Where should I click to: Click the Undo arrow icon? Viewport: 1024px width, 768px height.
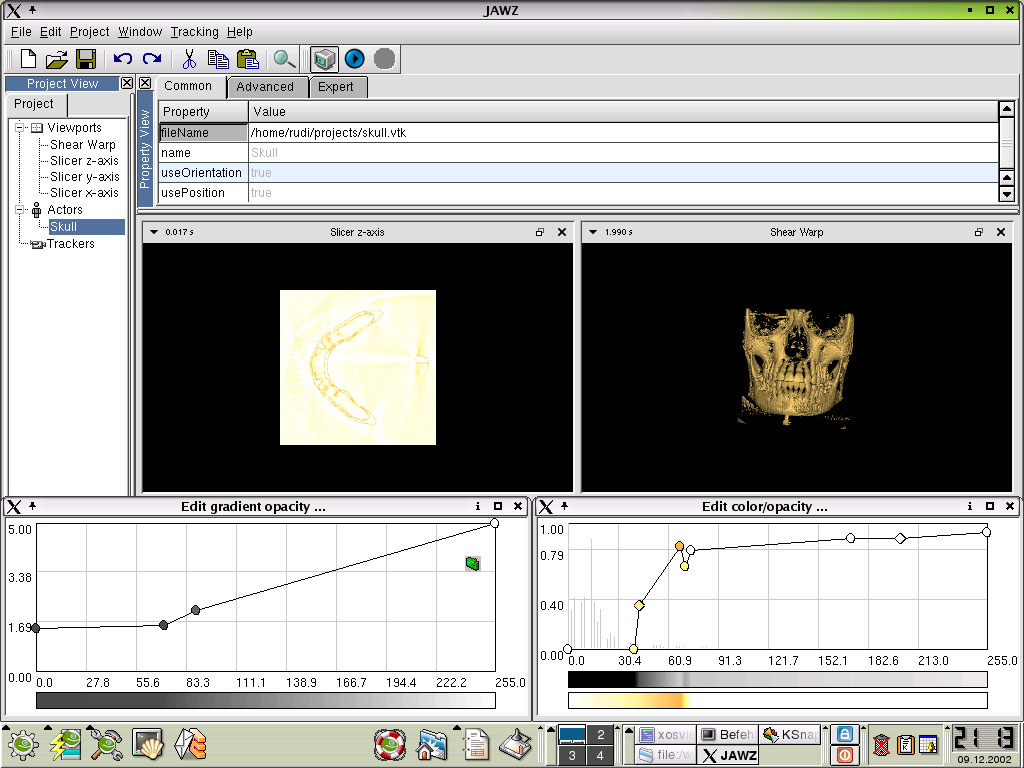tap(123, 59)
